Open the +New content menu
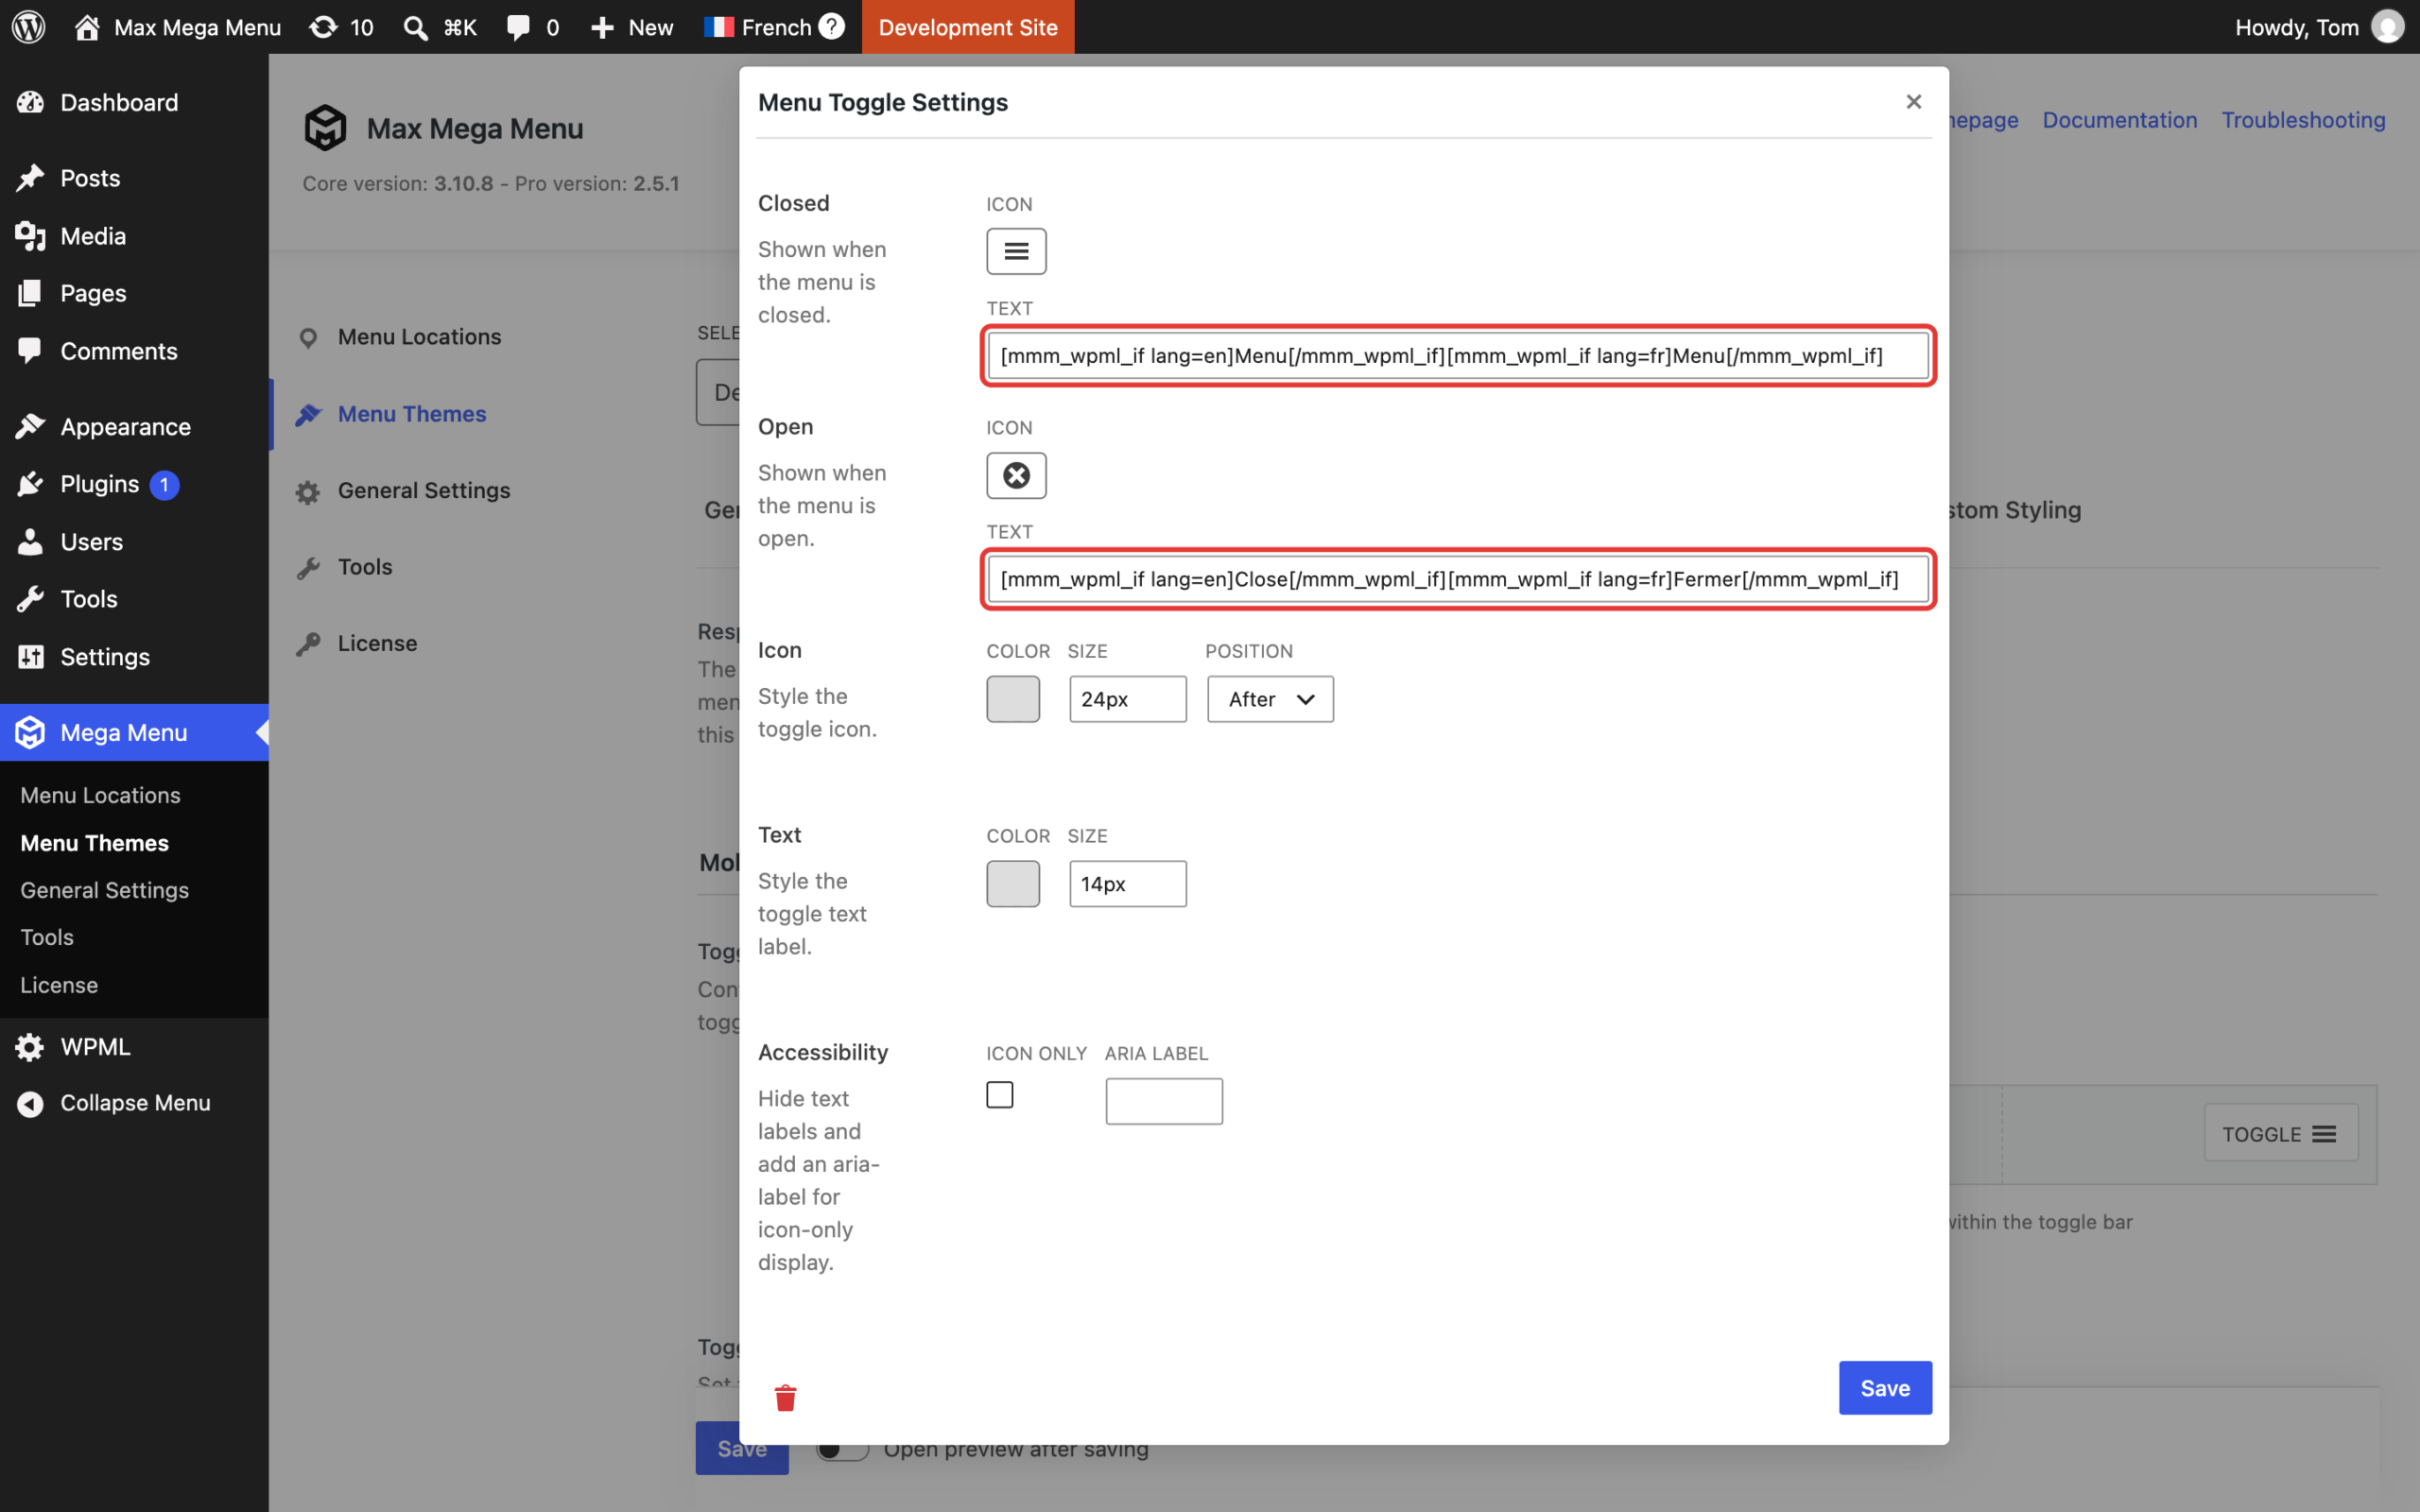Viewport: 2420px width, 1512px height. coord(632,27)
